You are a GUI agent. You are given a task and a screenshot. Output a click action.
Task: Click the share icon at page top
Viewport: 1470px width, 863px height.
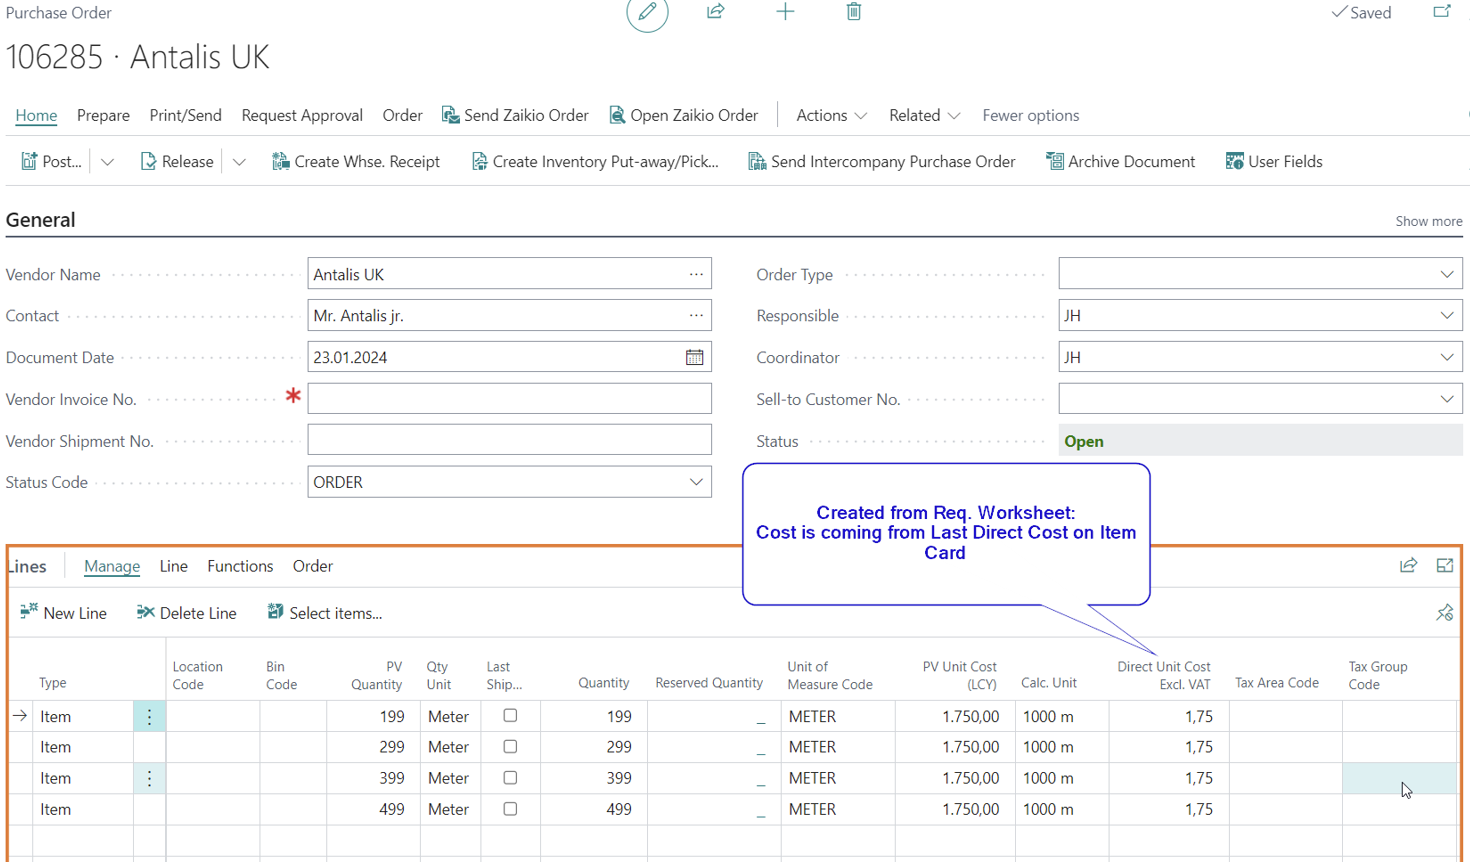coord(715,12)
